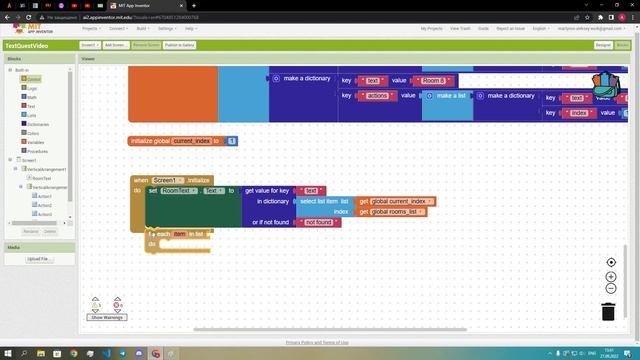This screenshot has width=640, height=360.
Task: Open the Text property dropdown in set block
Action: (214, 191)
